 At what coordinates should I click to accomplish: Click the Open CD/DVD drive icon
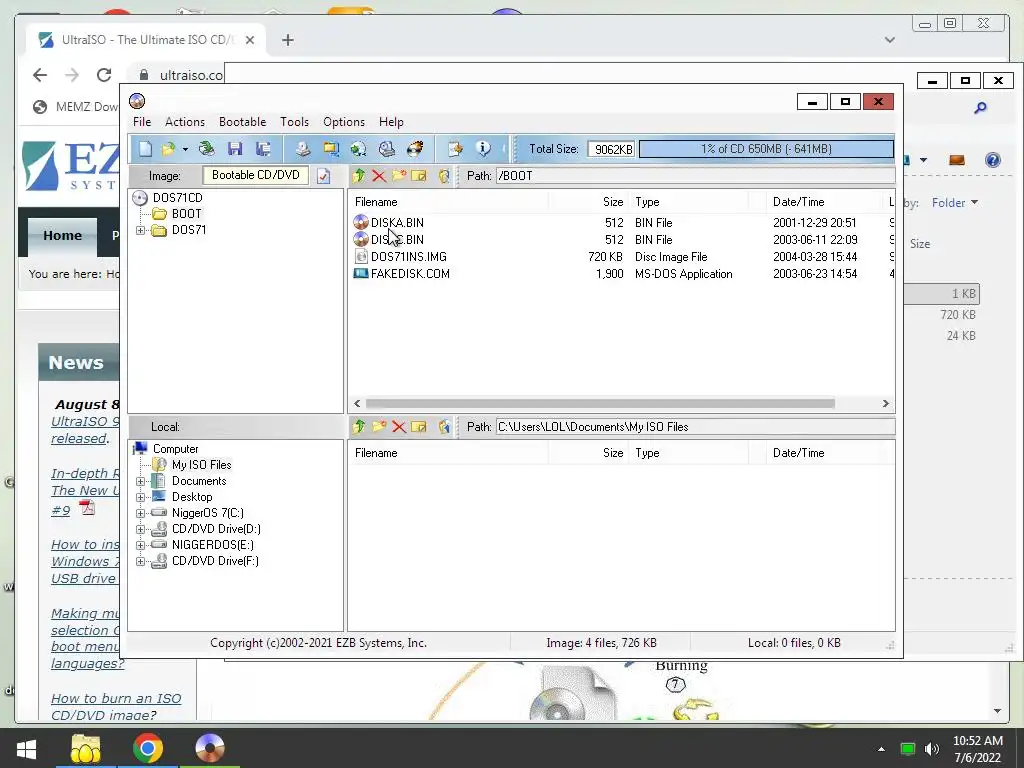pos(207,149)
